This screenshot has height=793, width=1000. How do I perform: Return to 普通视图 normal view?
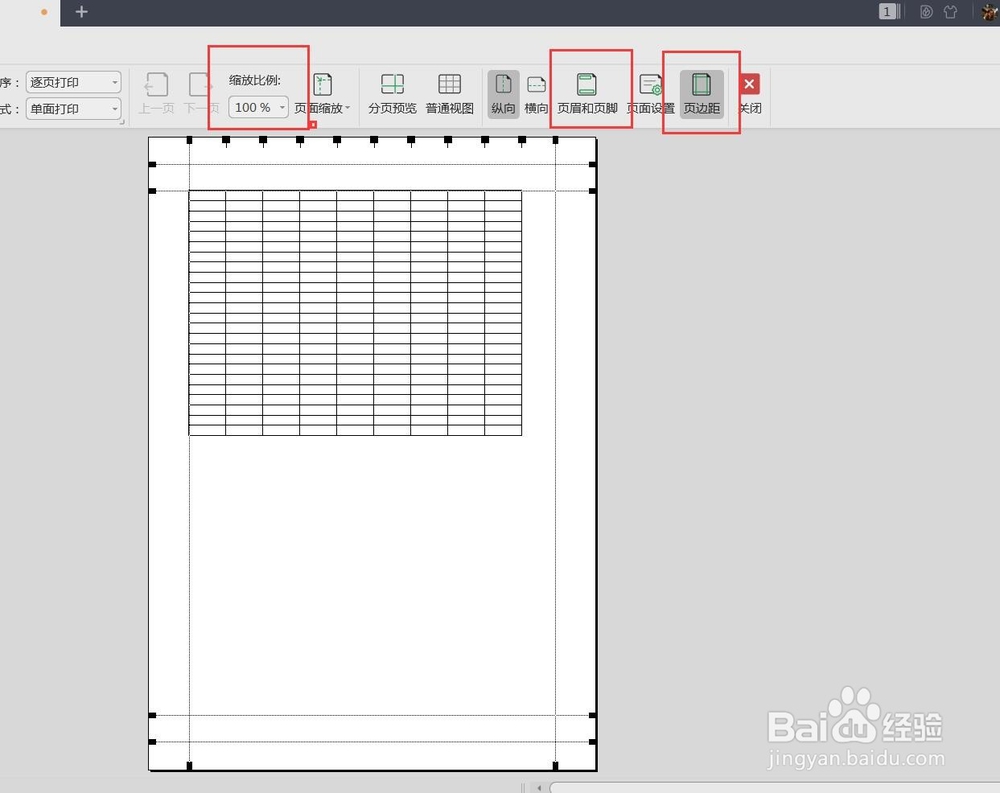pyautogui.click(x=450, y=94)
